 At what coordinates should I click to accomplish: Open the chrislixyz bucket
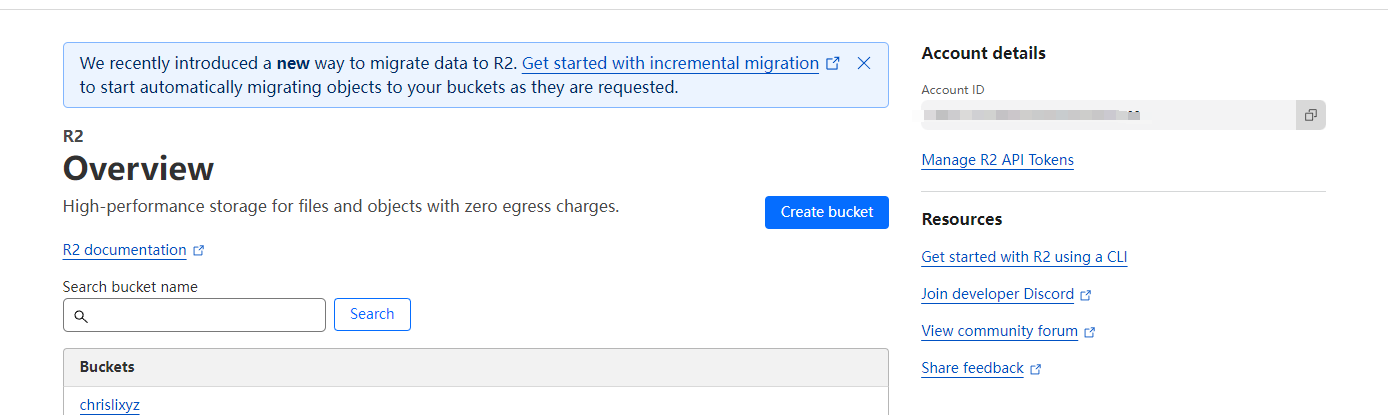click(110, 405)
